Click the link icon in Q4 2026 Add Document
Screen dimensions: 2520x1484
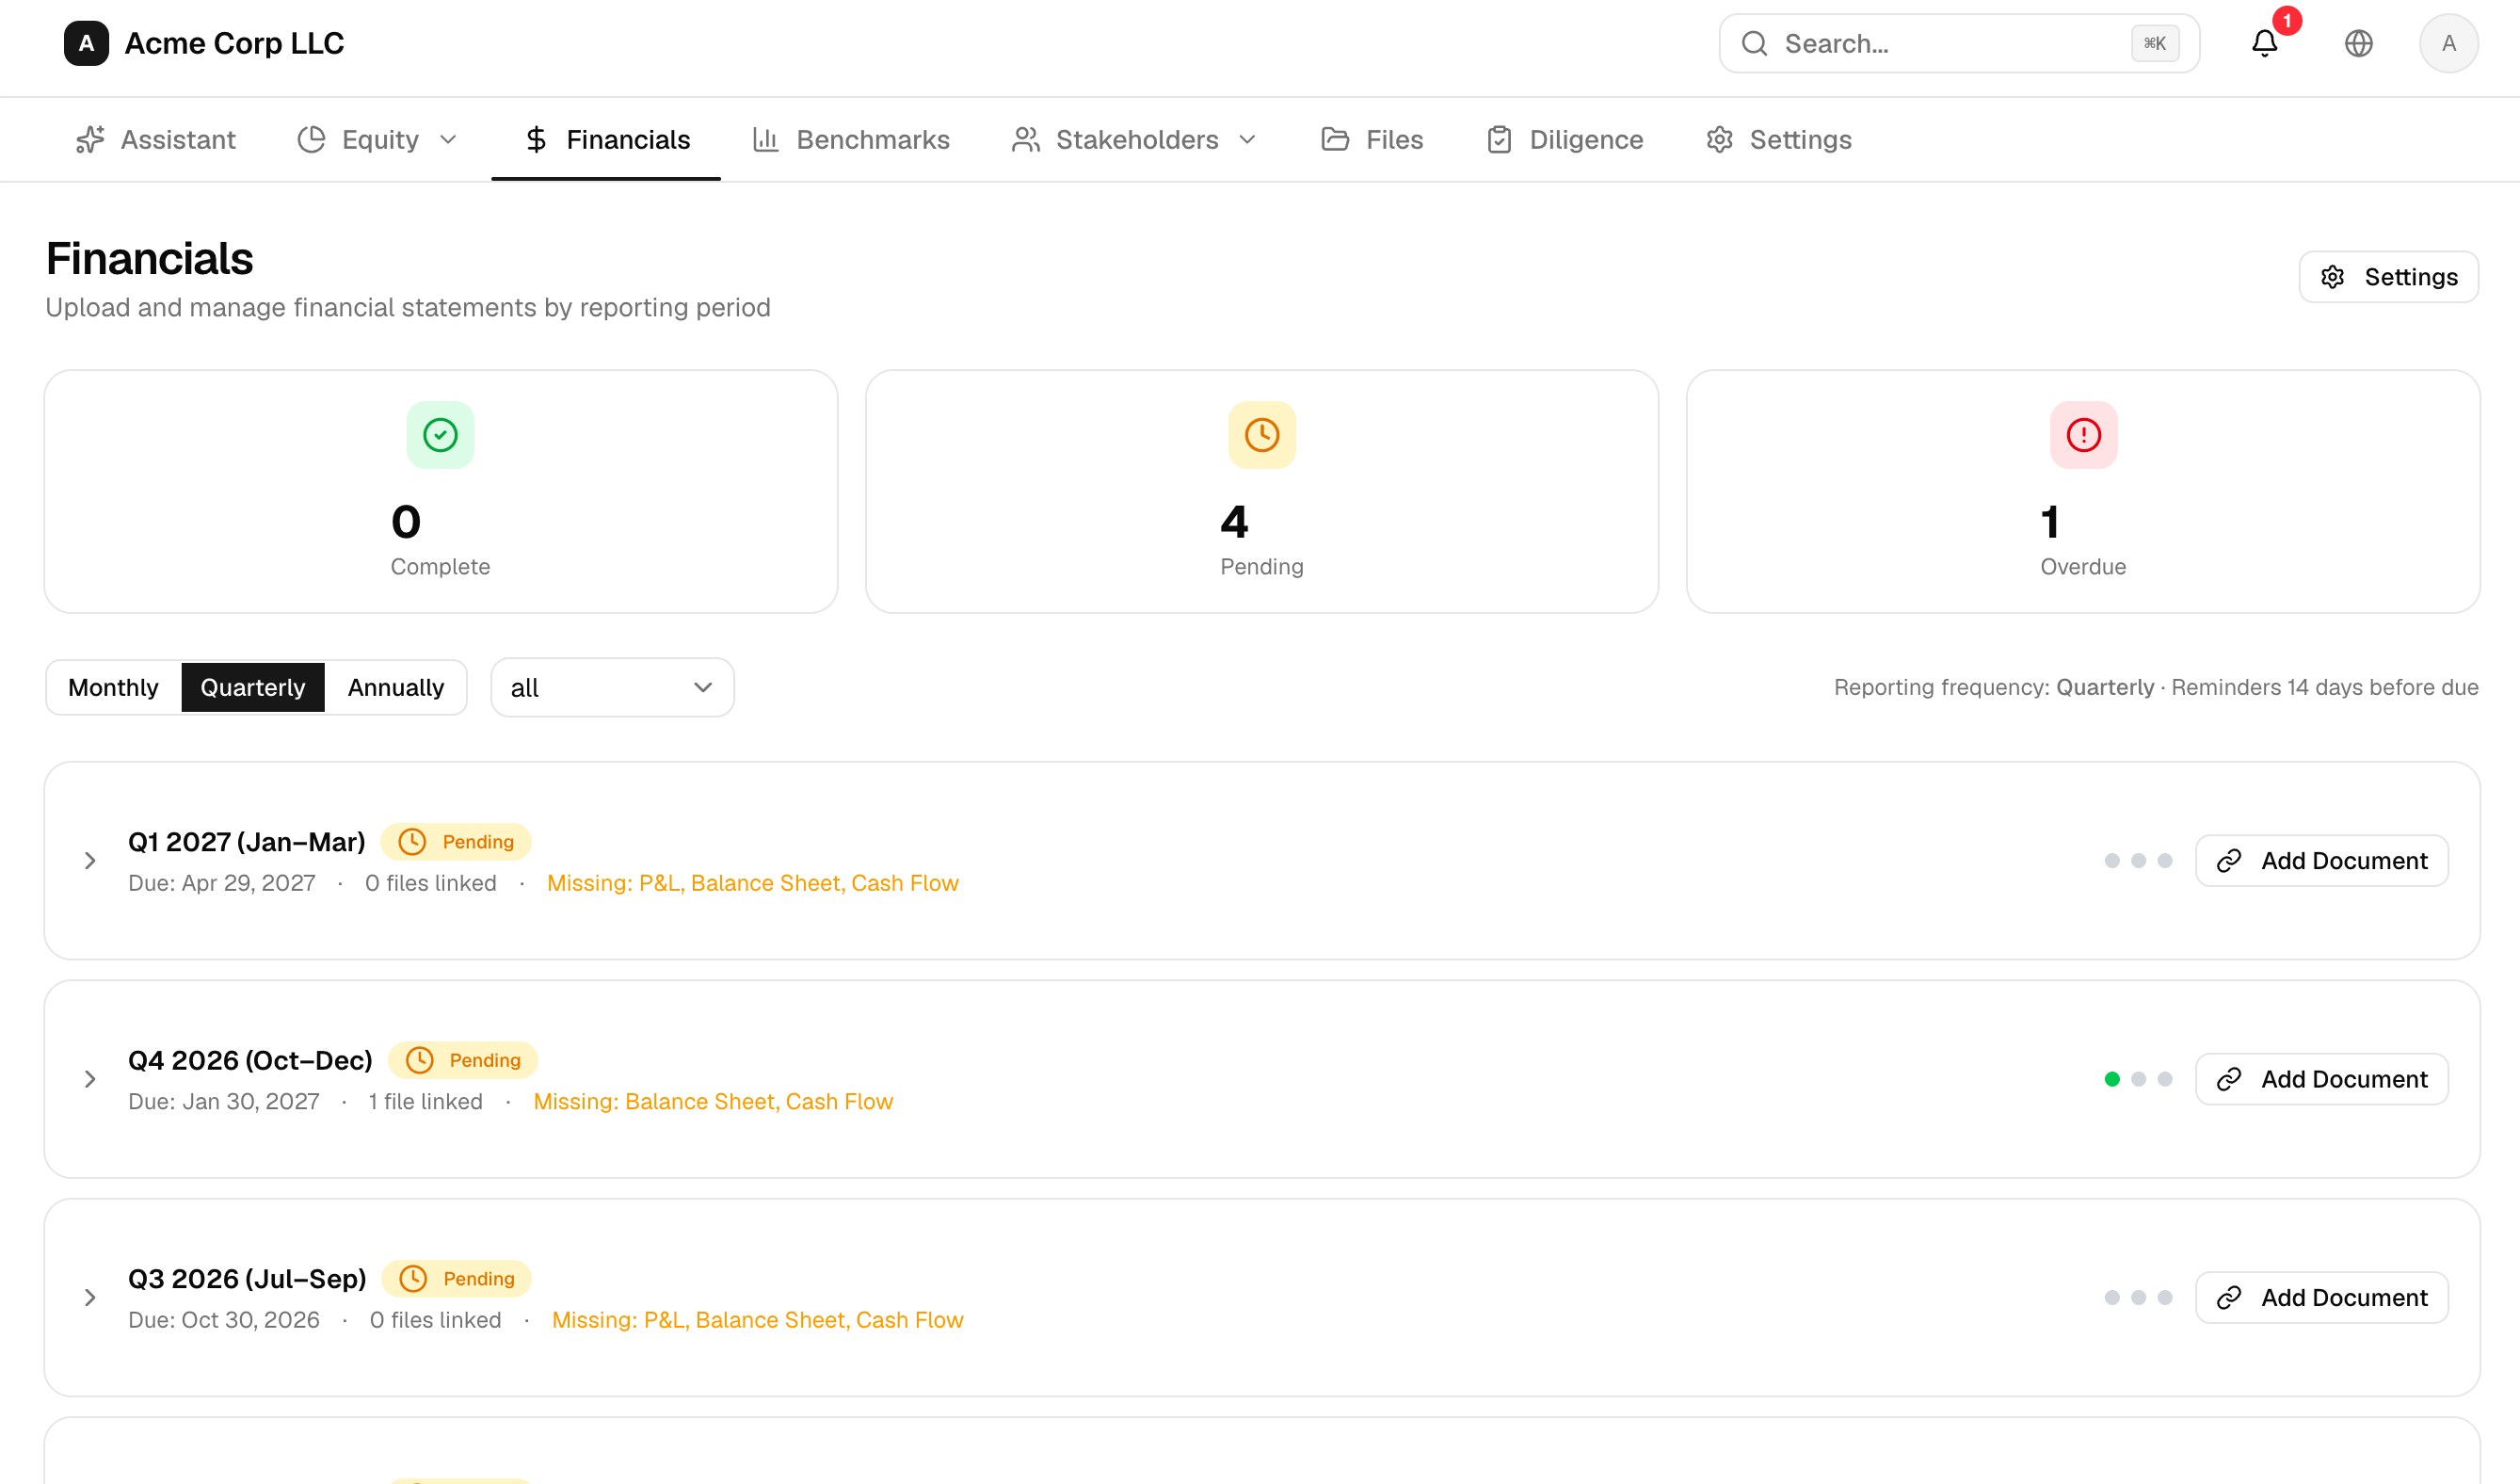[2228, 1079]
